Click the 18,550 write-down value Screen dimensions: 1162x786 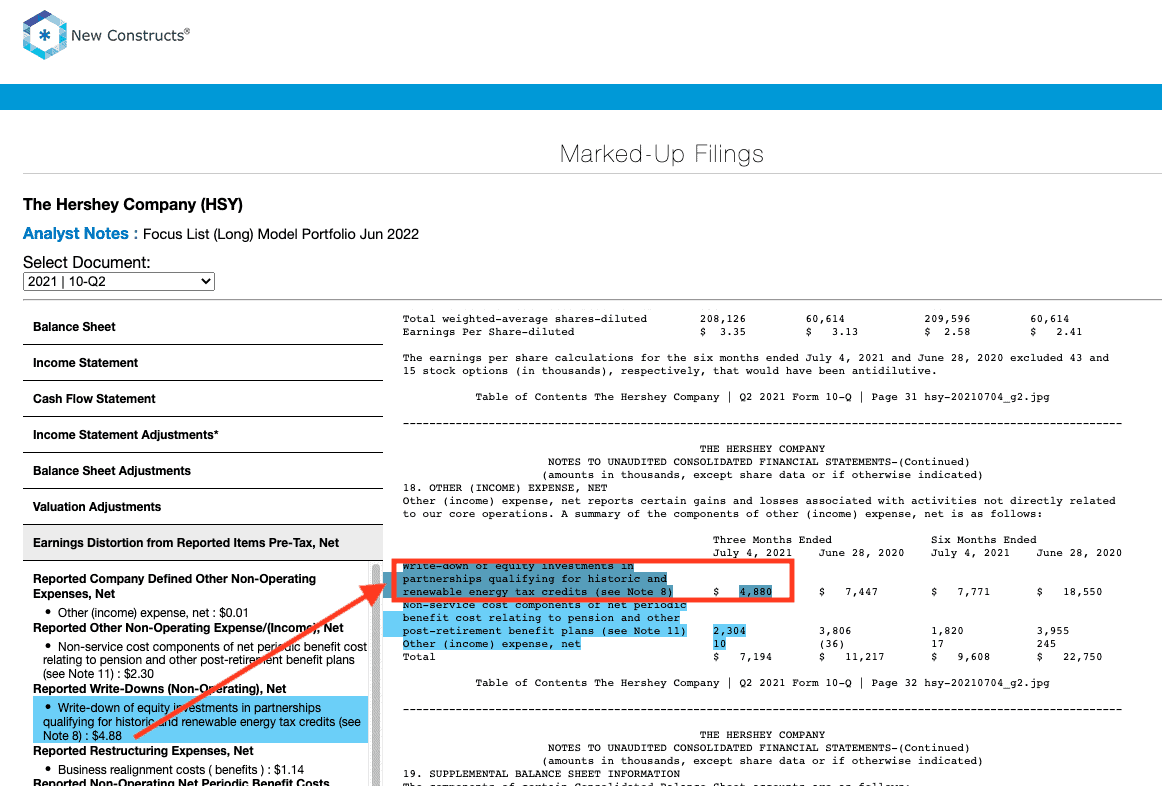pyautogui.click(x=1083, y=592)
